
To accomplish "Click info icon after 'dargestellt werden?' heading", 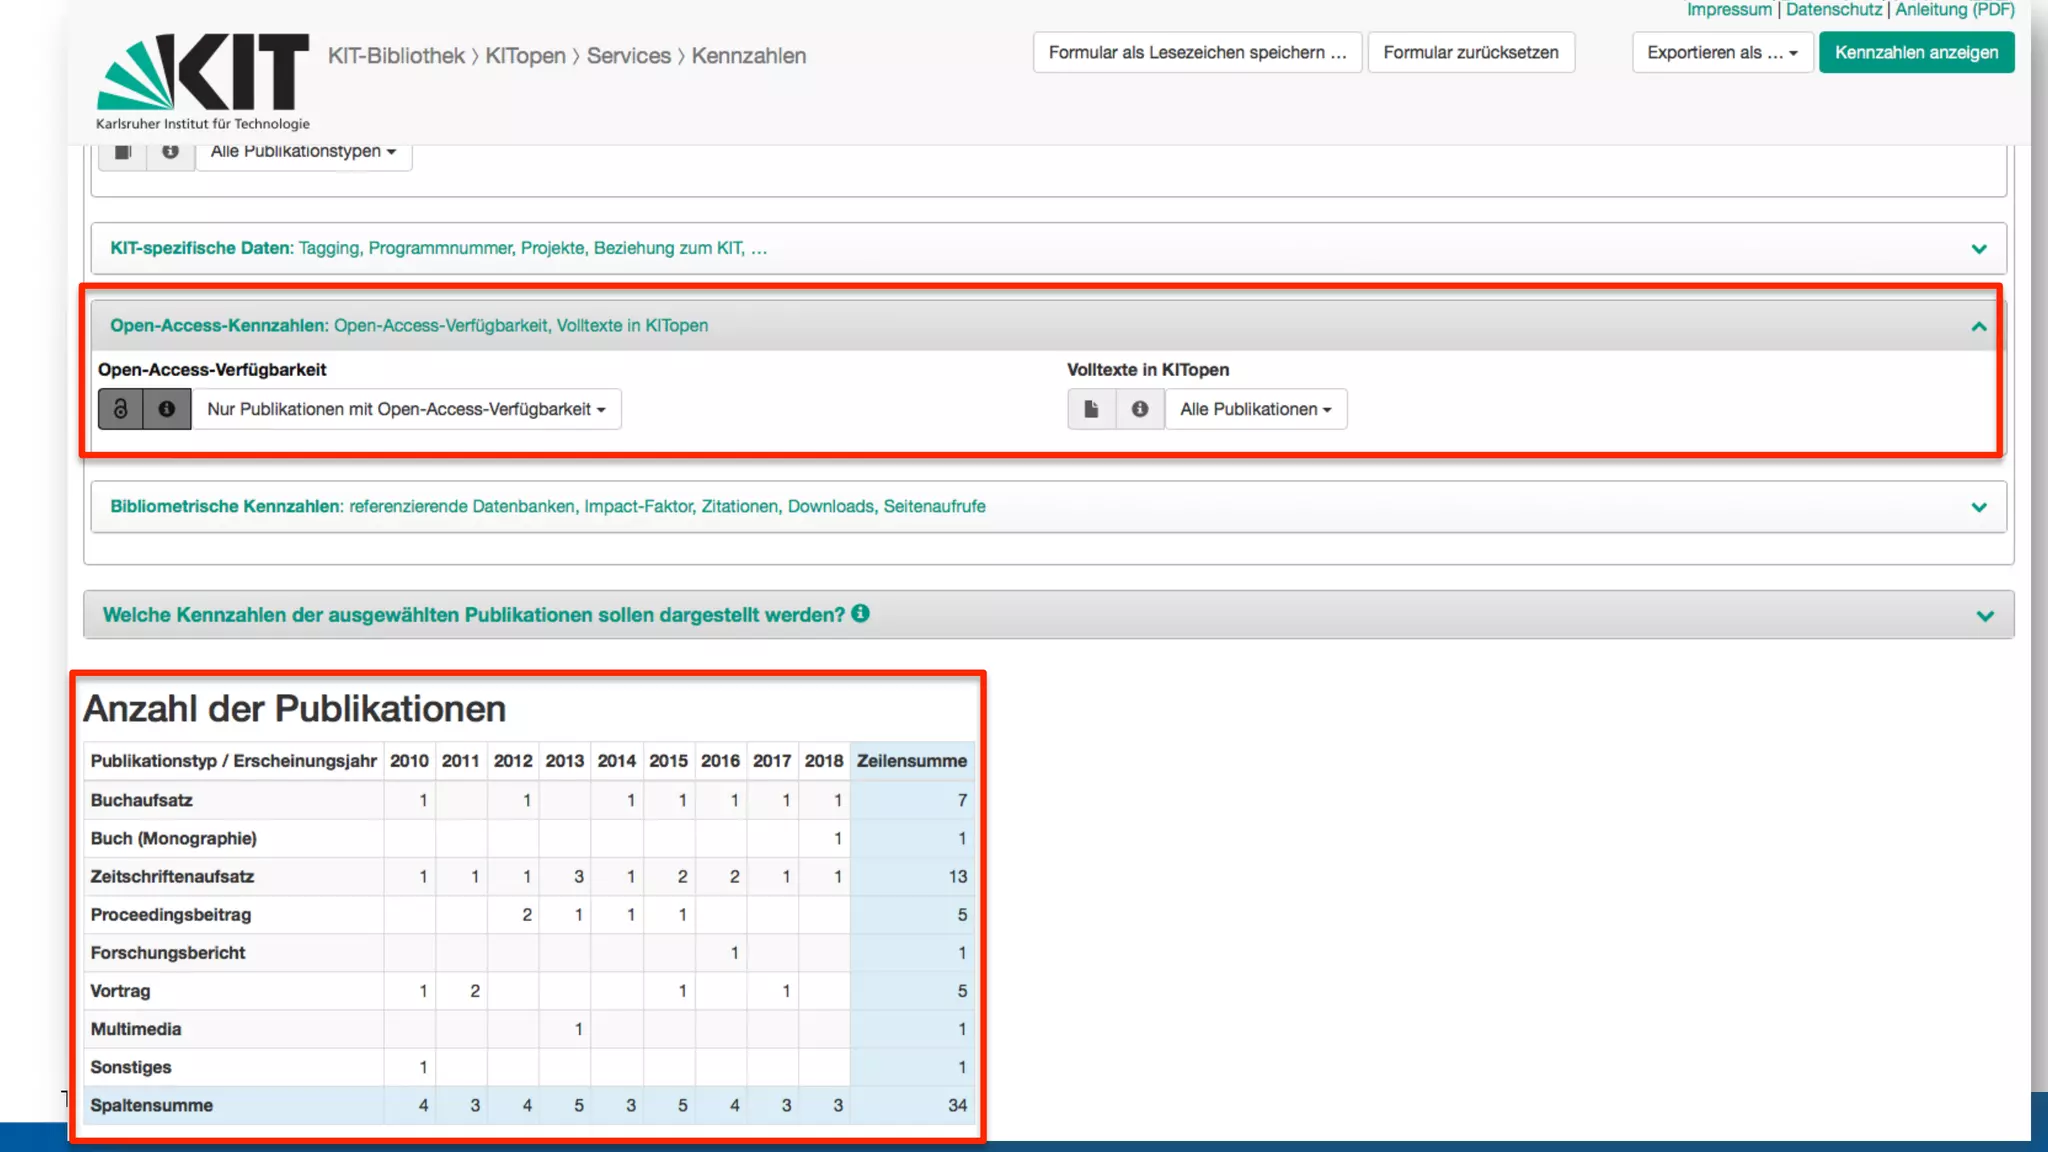I will pyautogui.click(x=860, y=614).
